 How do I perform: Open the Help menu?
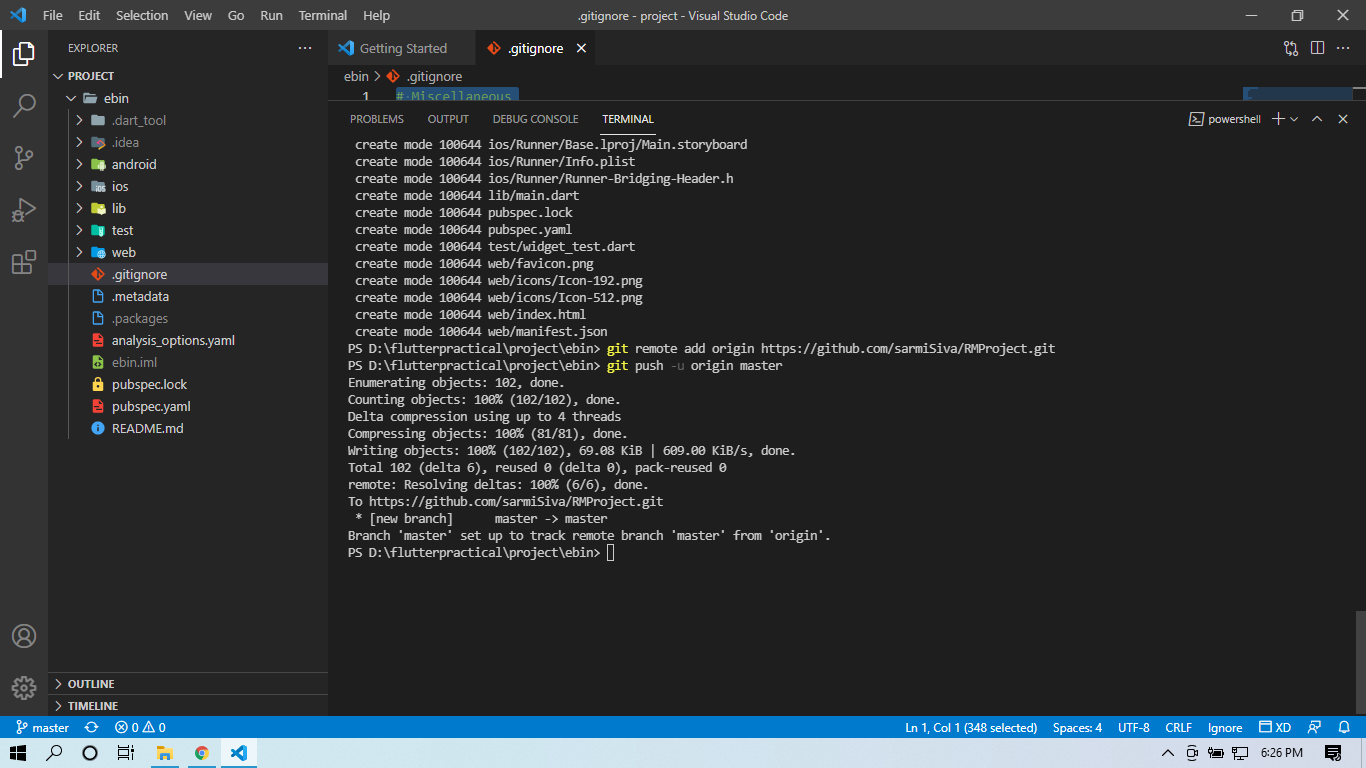coord(377,15)
